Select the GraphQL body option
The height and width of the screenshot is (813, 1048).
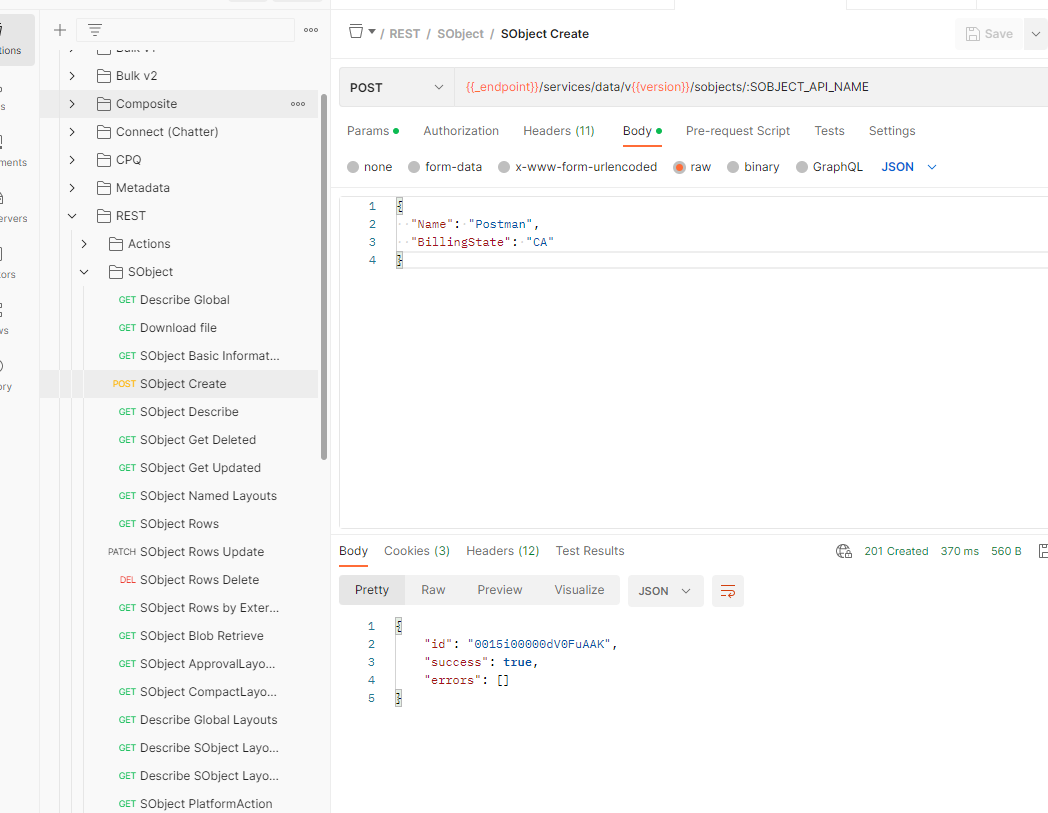coord(802,167)
